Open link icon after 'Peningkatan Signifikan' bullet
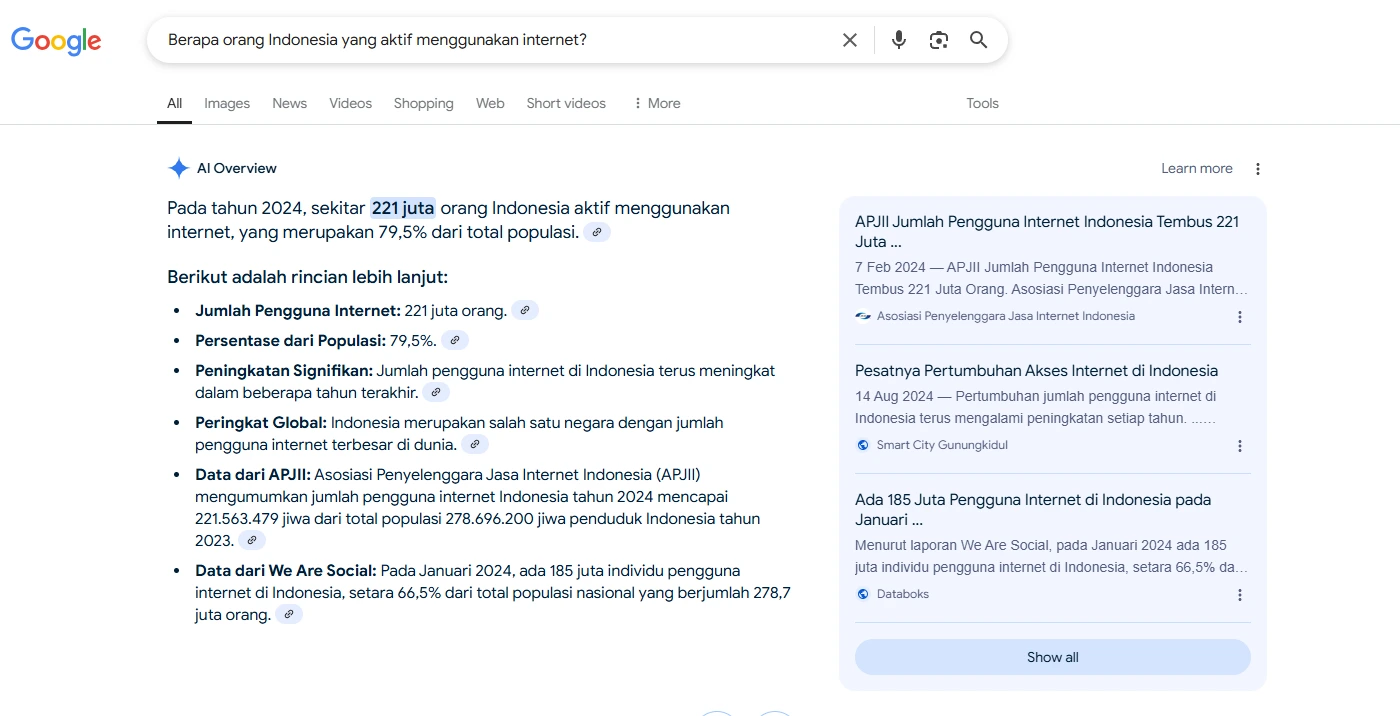1400x716 pixels. (x=436, y=392)
